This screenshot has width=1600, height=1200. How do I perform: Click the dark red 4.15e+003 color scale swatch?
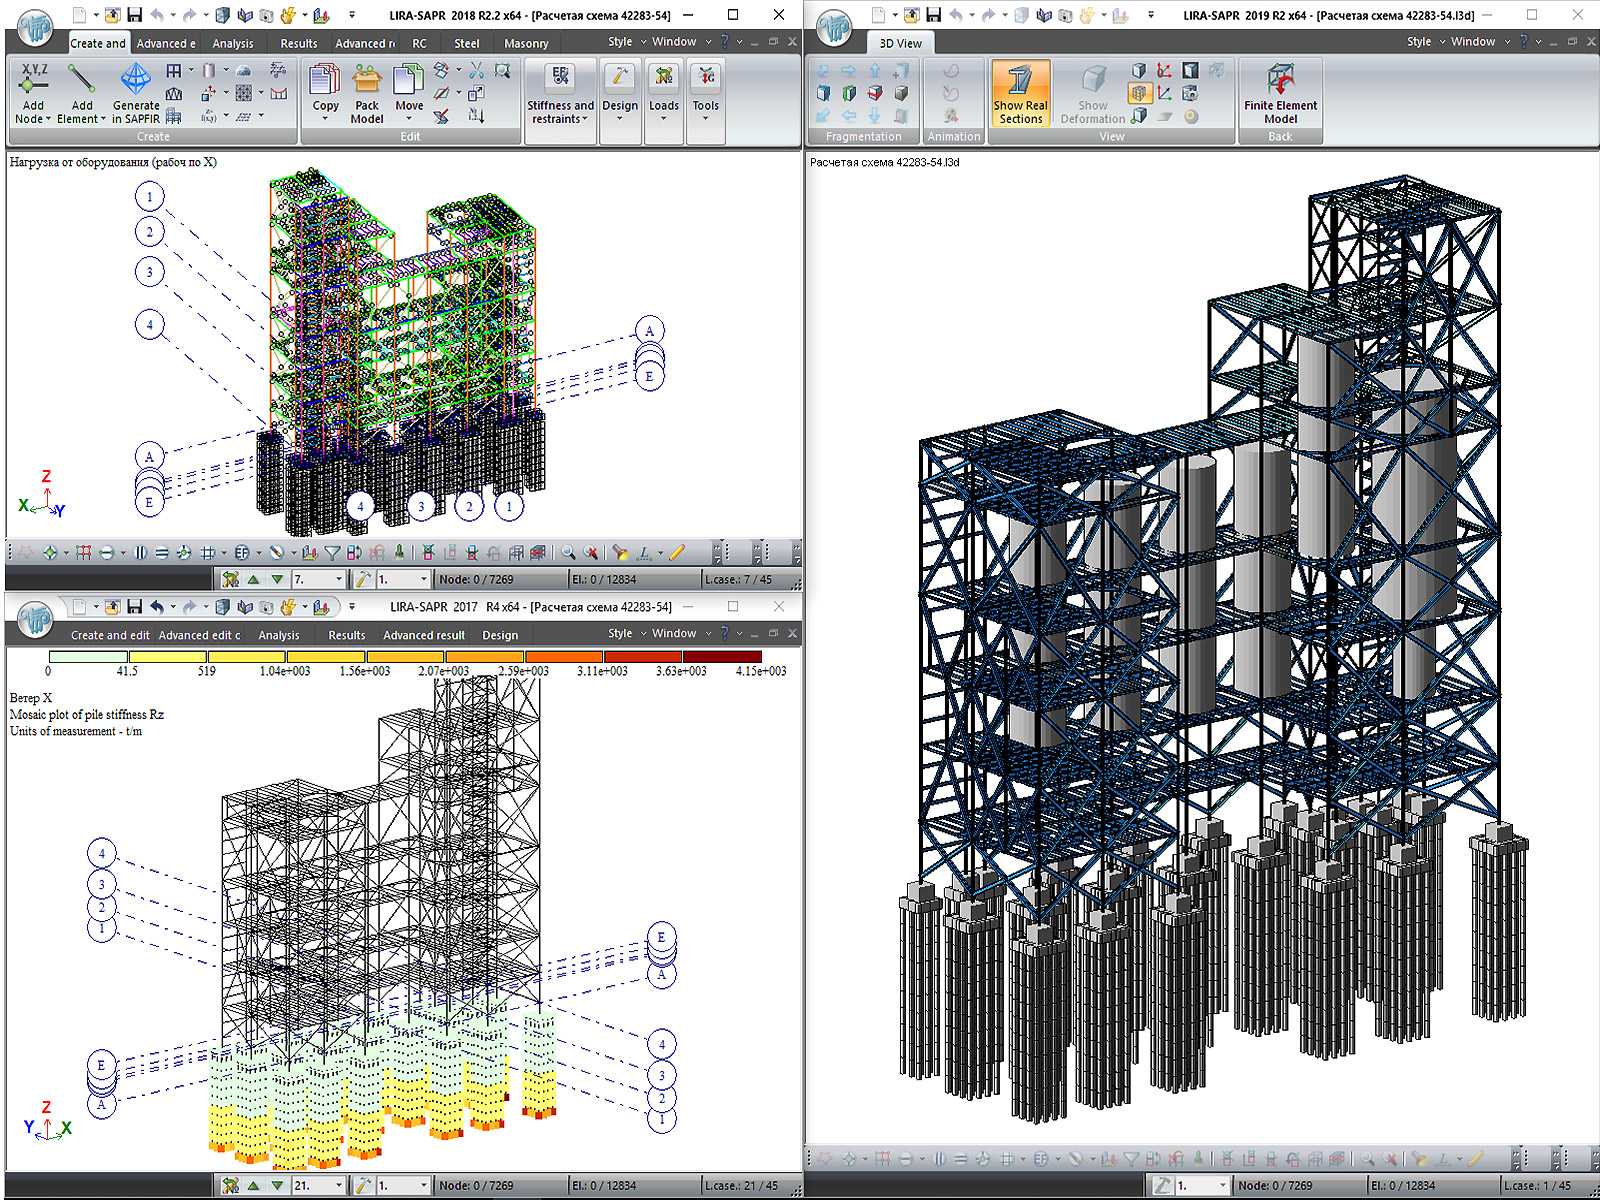coord(722,657)
